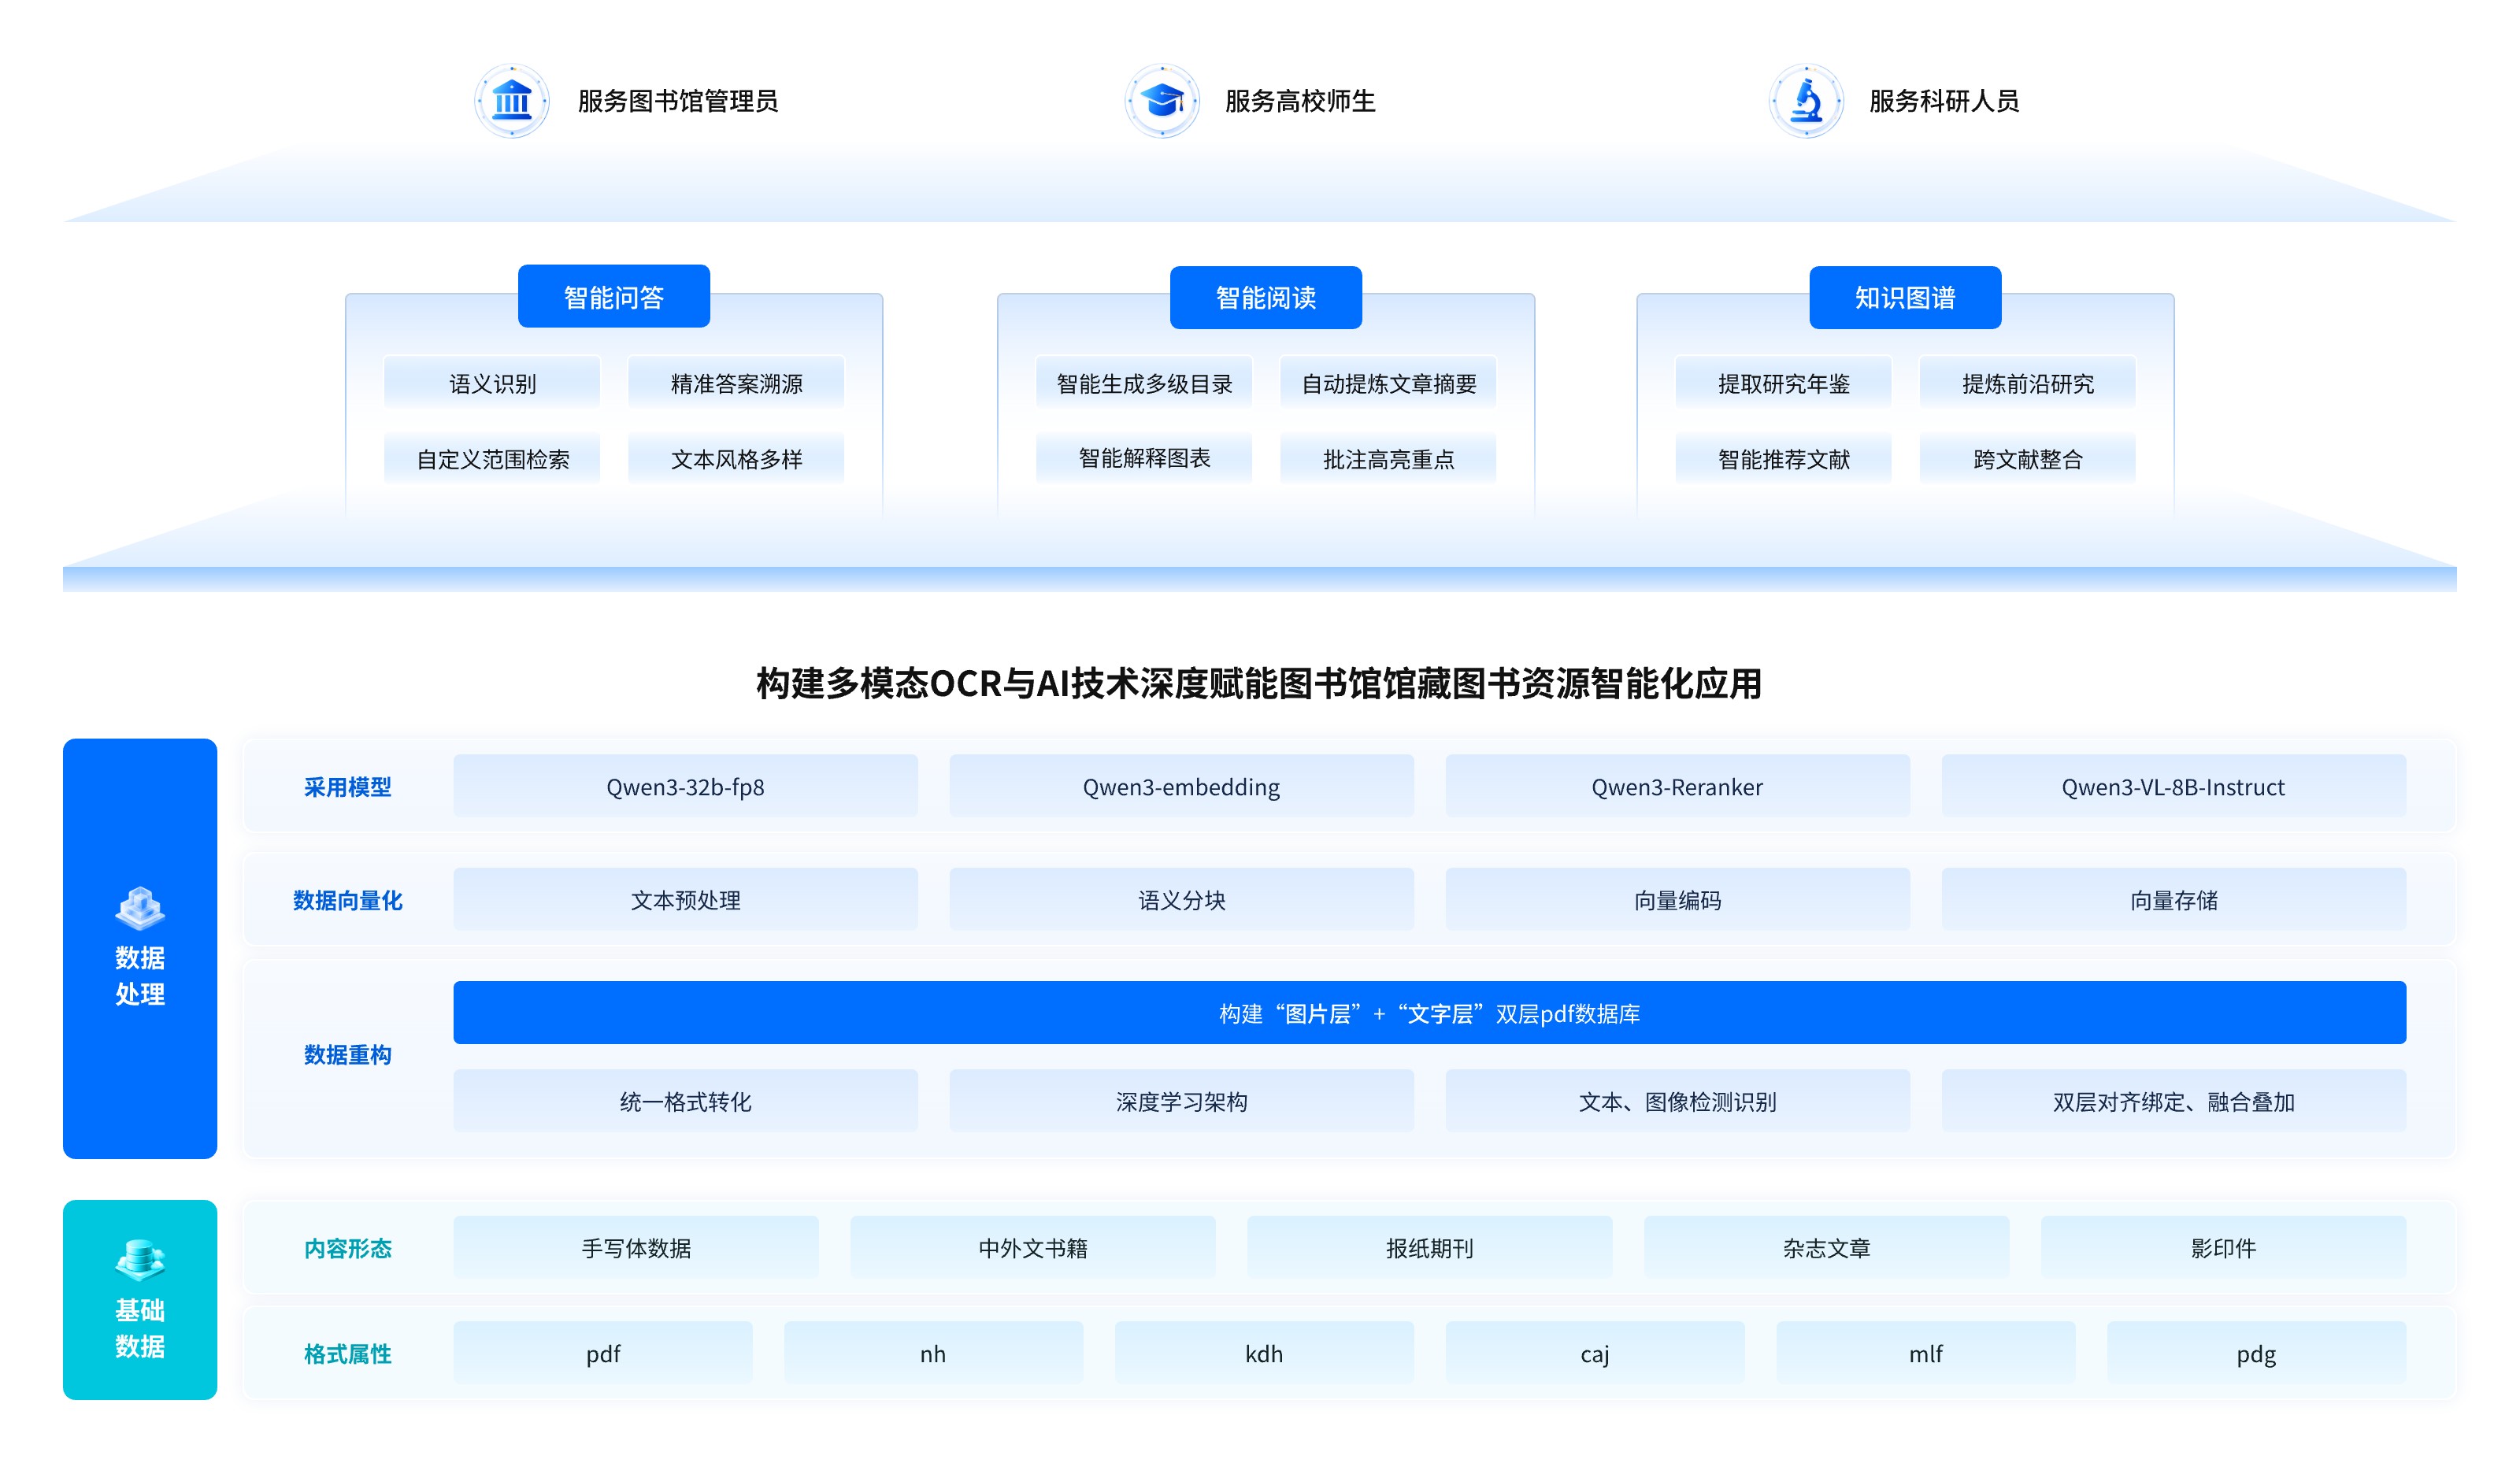
Task: Click 向量编码 cell
Action: (x=1677, y=899)
